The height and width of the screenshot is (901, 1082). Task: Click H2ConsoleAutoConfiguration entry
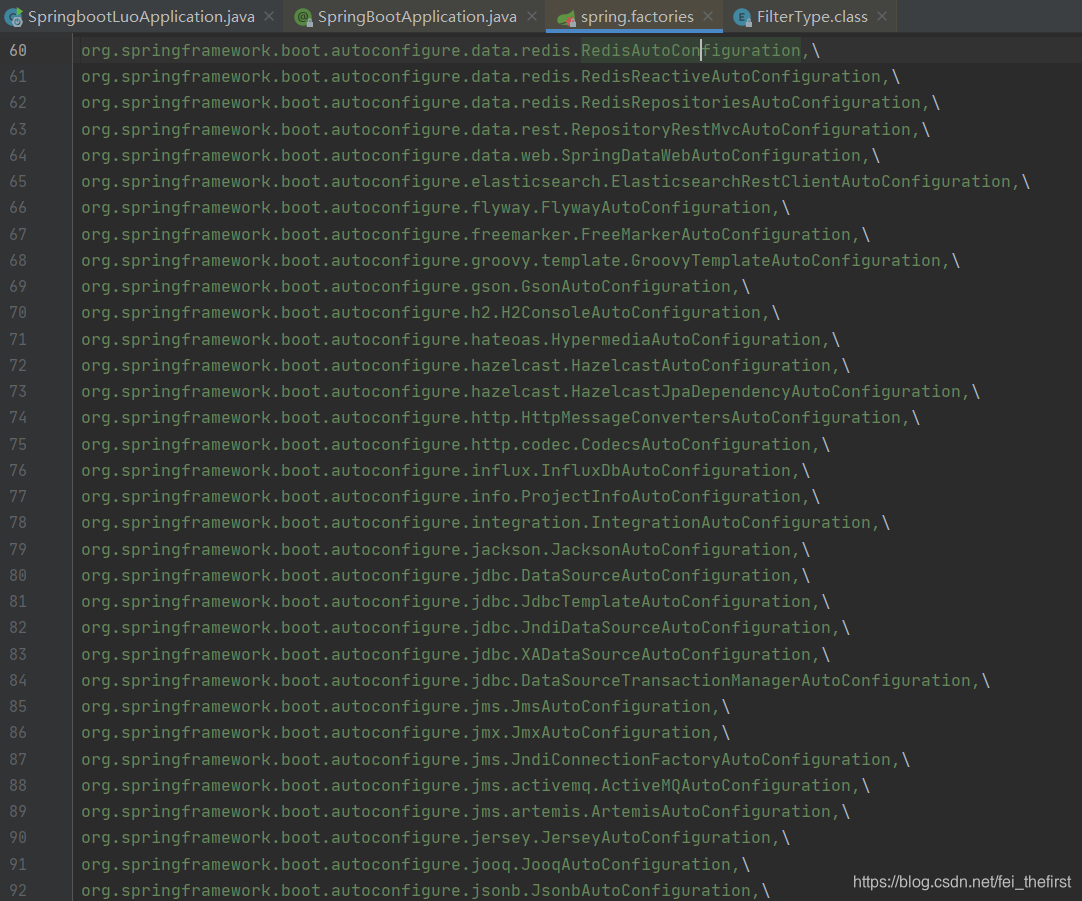click(631, 313)
